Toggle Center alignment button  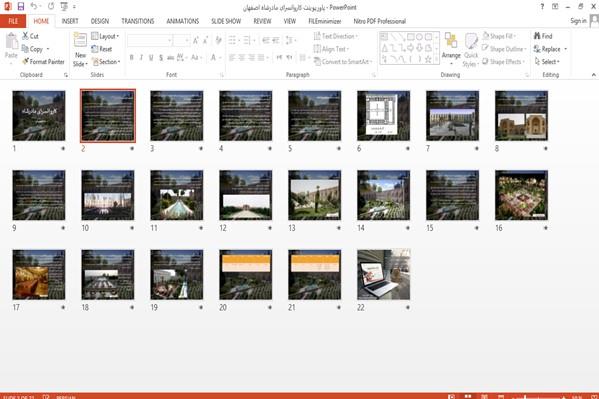click(241, 57)
